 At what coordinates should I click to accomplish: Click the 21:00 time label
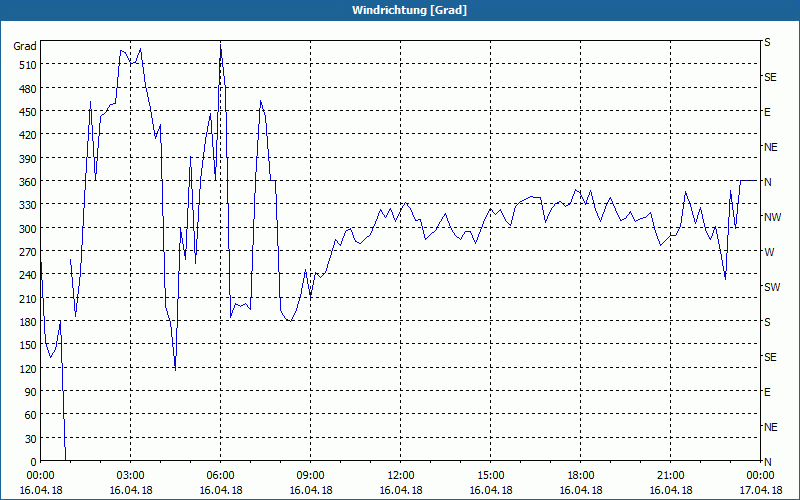[x=670, y=476]
